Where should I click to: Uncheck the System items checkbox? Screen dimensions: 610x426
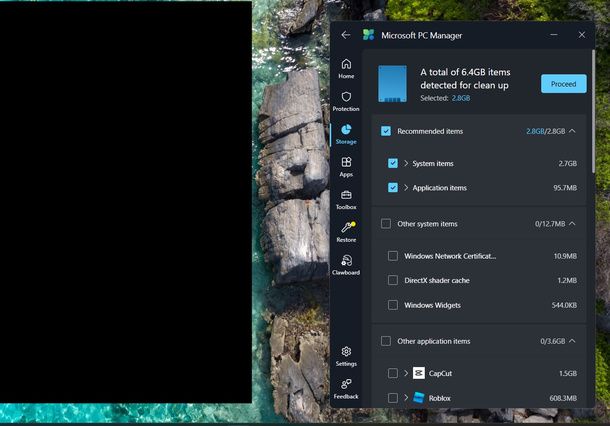tap(393, 163)
